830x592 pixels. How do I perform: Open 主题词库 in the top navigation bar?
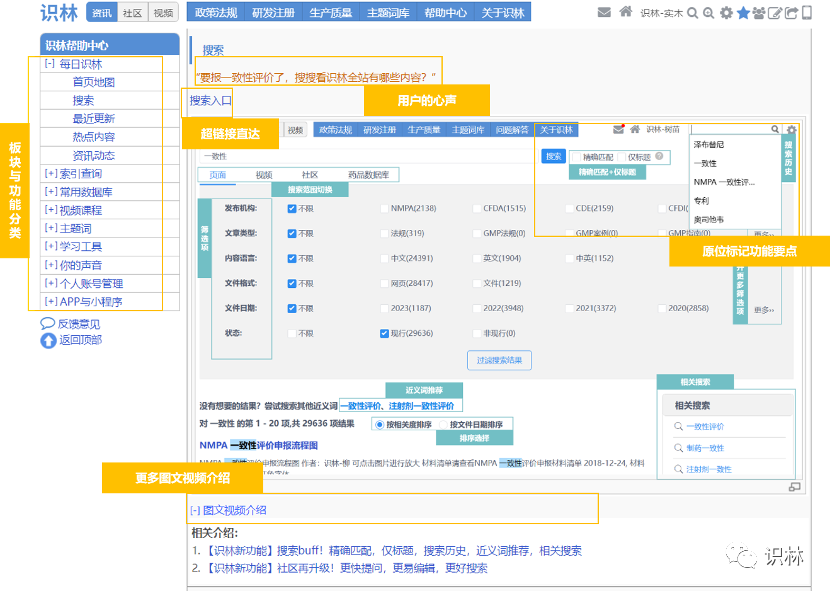tap(388, 13)
